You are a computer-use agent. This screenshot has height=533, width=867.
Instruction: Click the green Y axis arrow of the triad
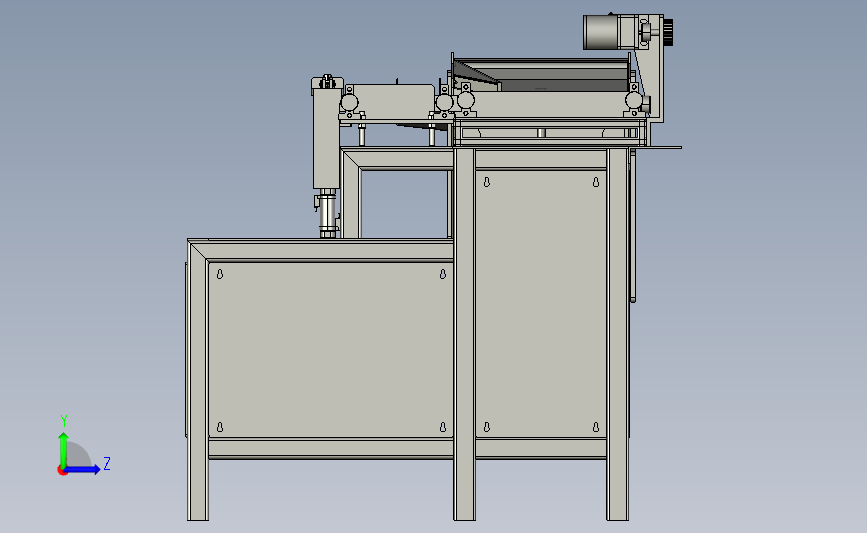[x=64, y=450]
